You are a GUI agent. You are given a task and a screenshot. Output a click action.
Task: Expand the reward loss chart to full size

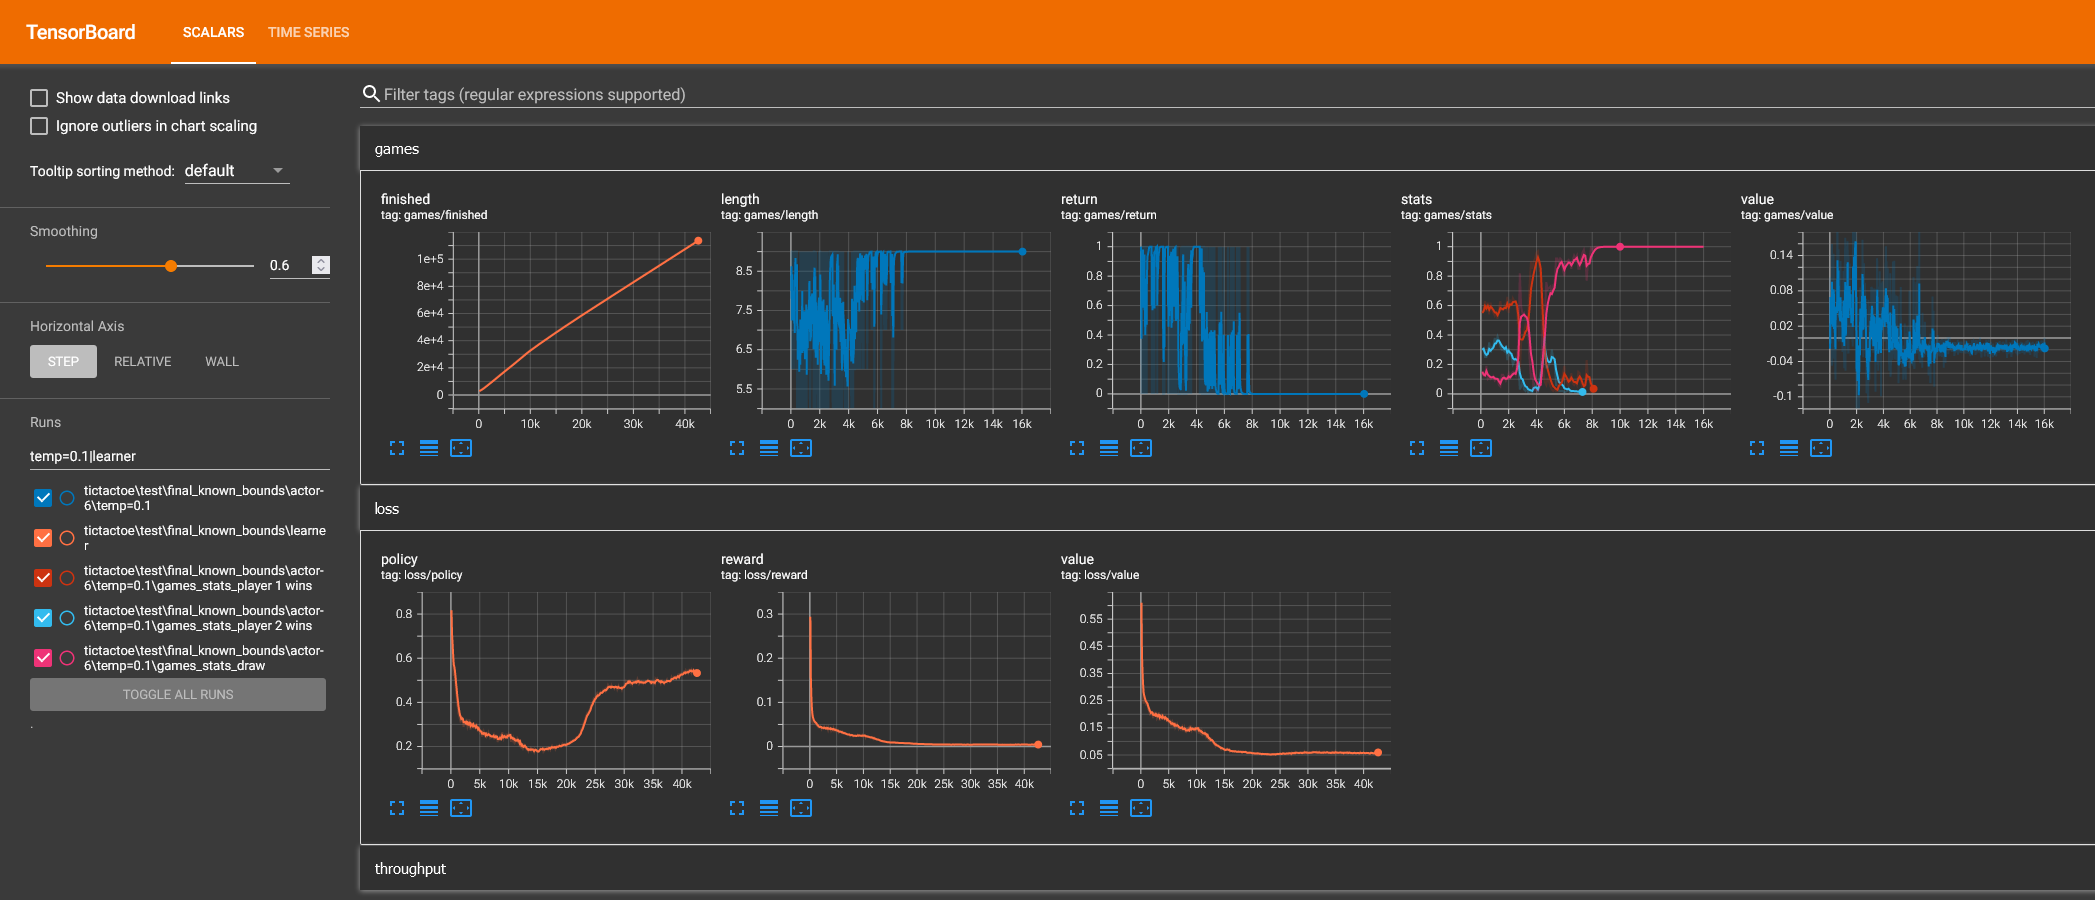point(737,808)
